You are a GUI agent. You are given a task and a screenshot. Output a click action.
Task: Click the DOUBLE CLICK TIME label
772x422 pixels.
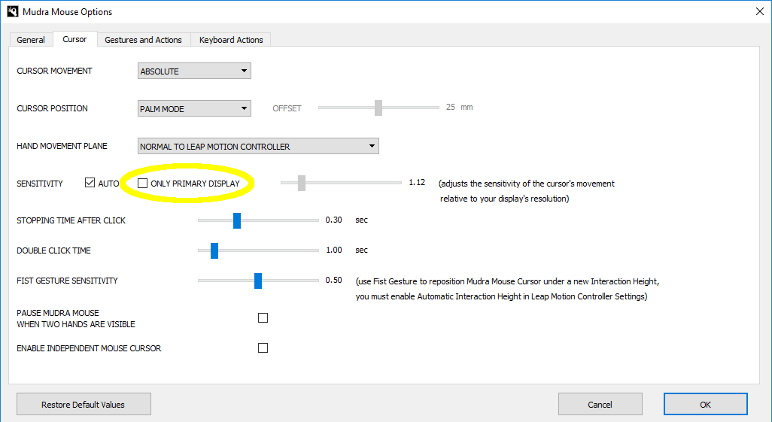pos(54,251)
